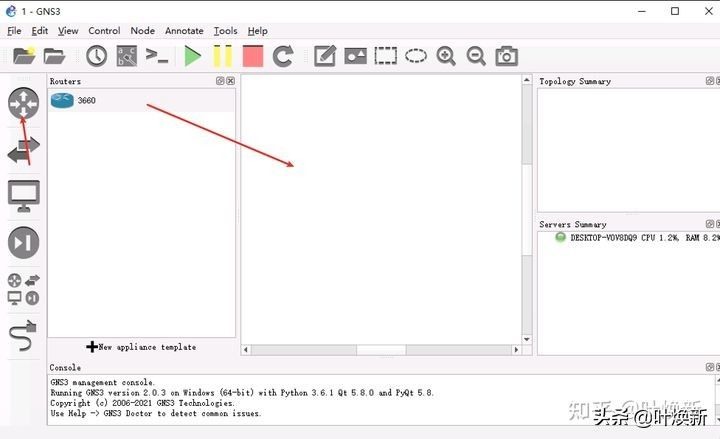
Task: Open project using folder toolbar icon
Action: click(54, 56)
